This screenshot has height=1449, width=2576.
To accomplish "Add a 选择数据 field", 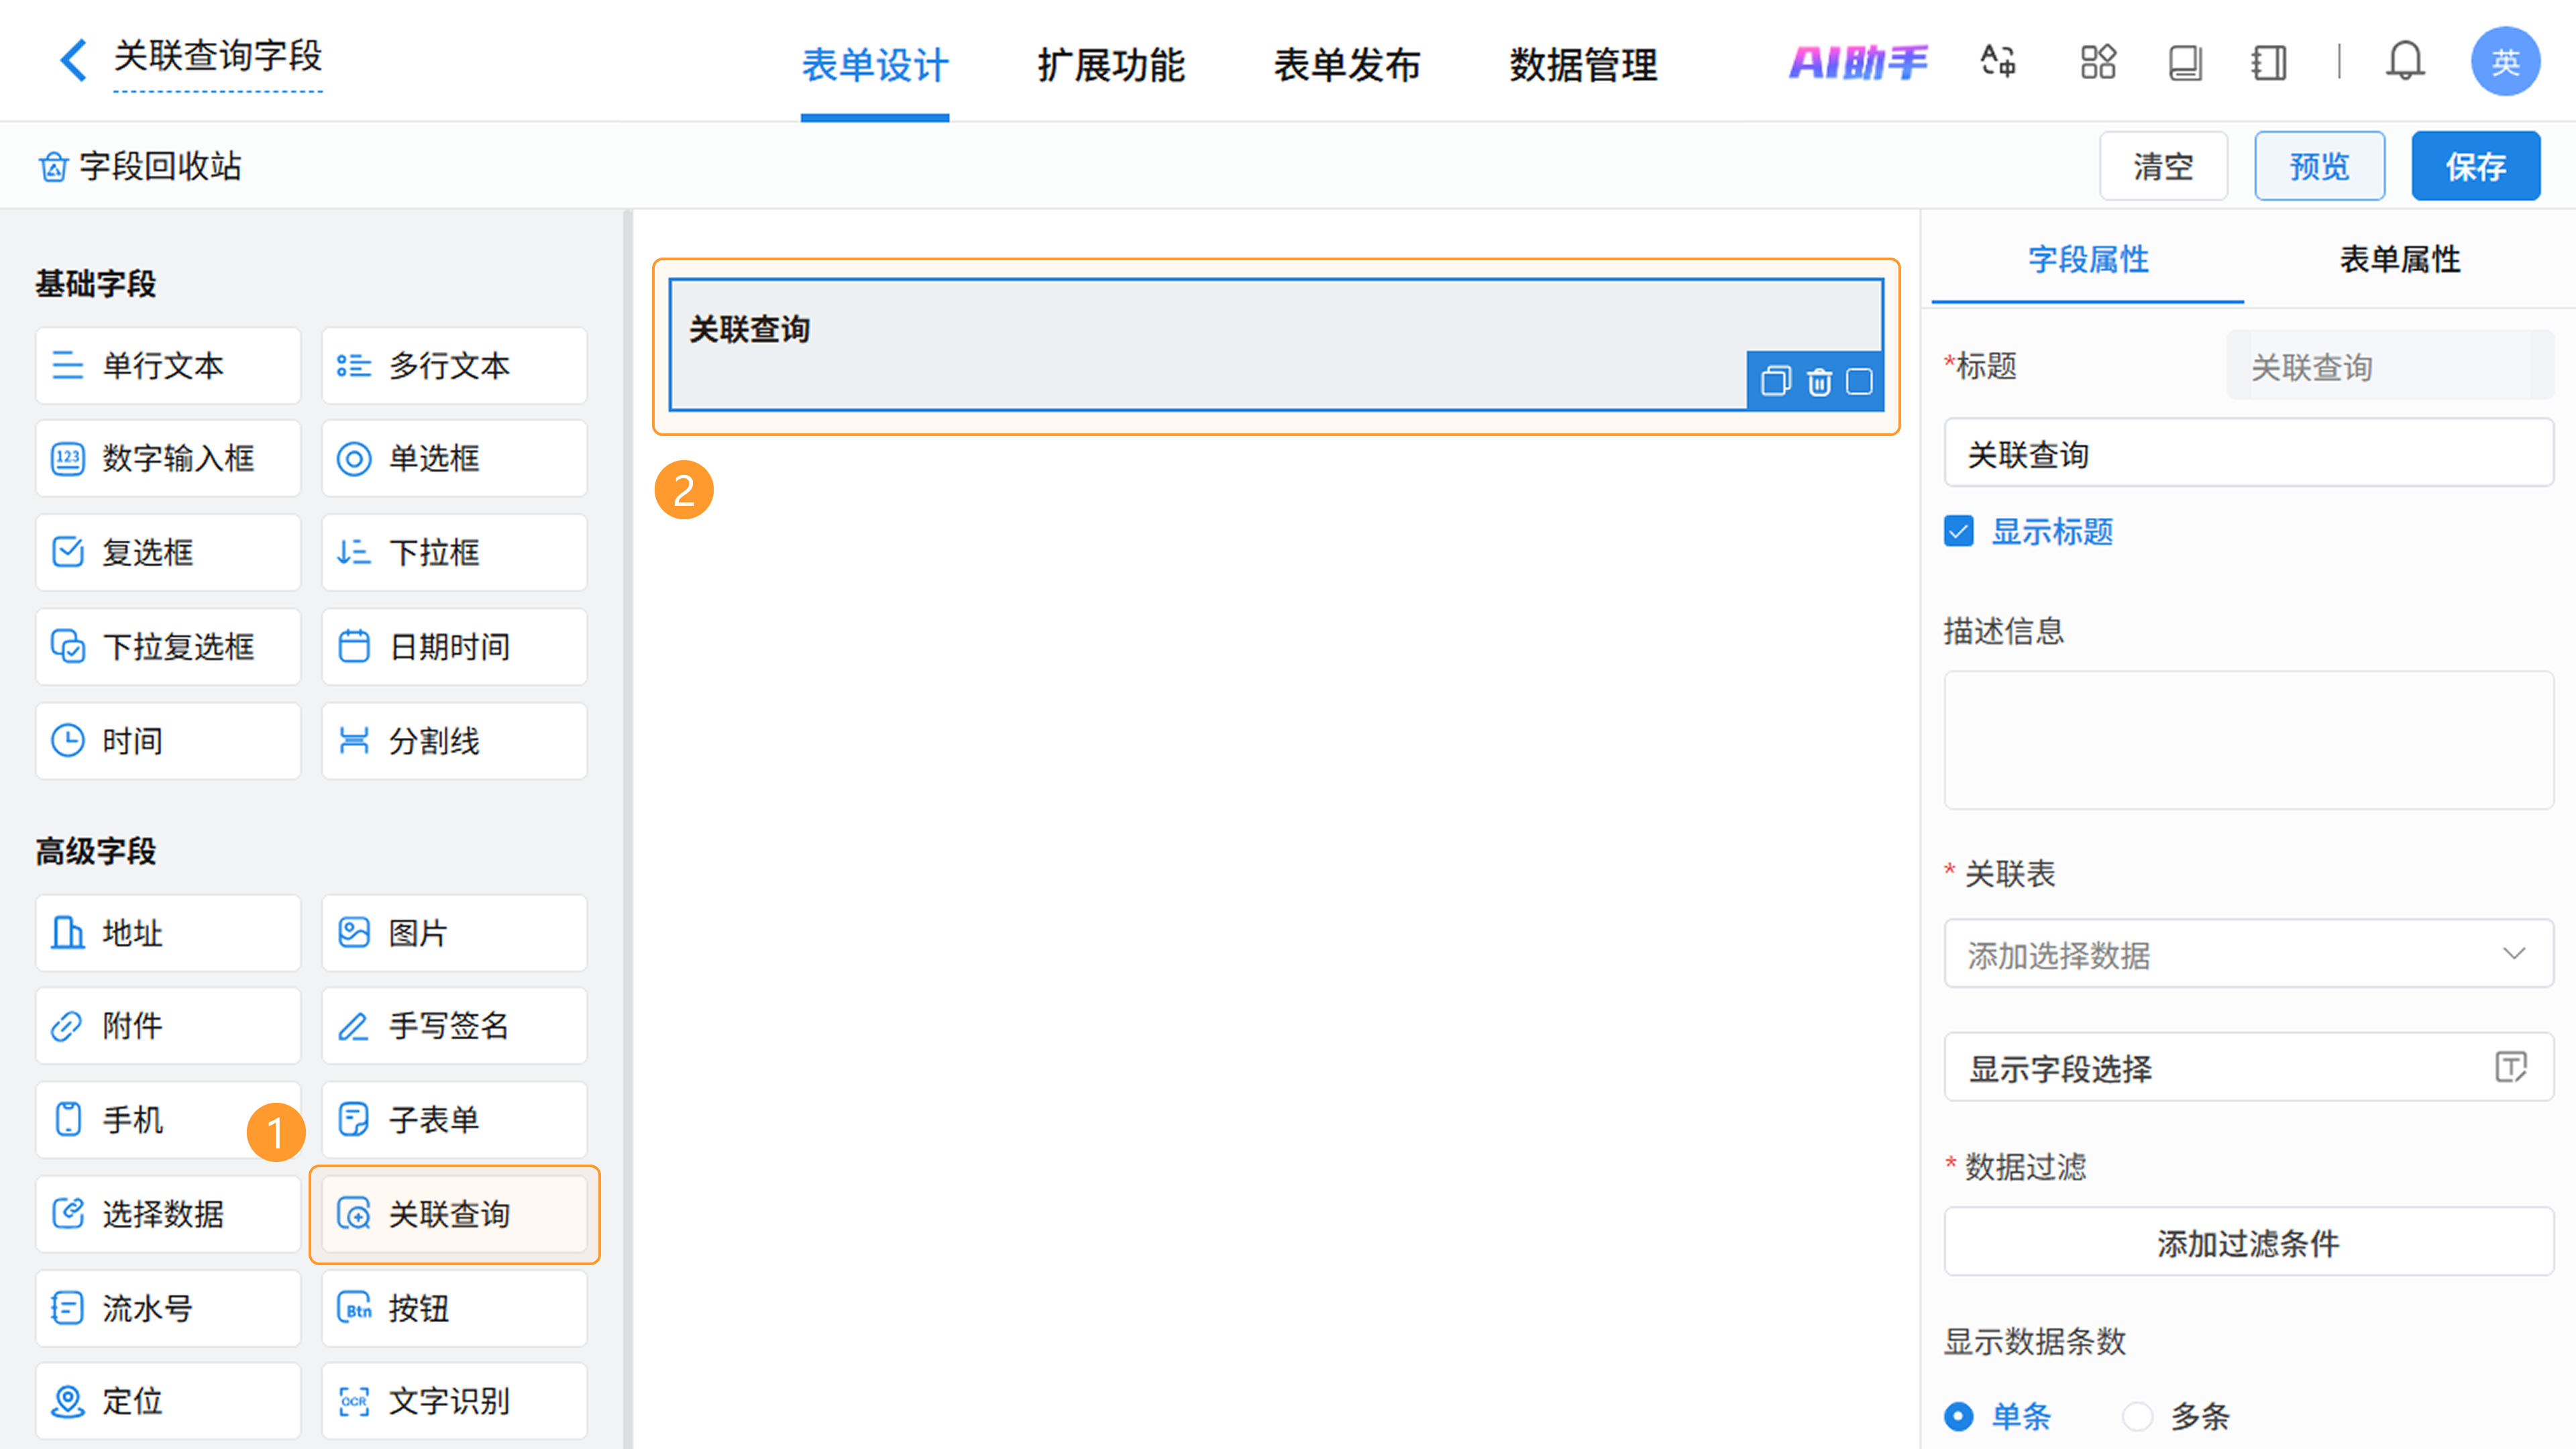I will coord(168,1214).
